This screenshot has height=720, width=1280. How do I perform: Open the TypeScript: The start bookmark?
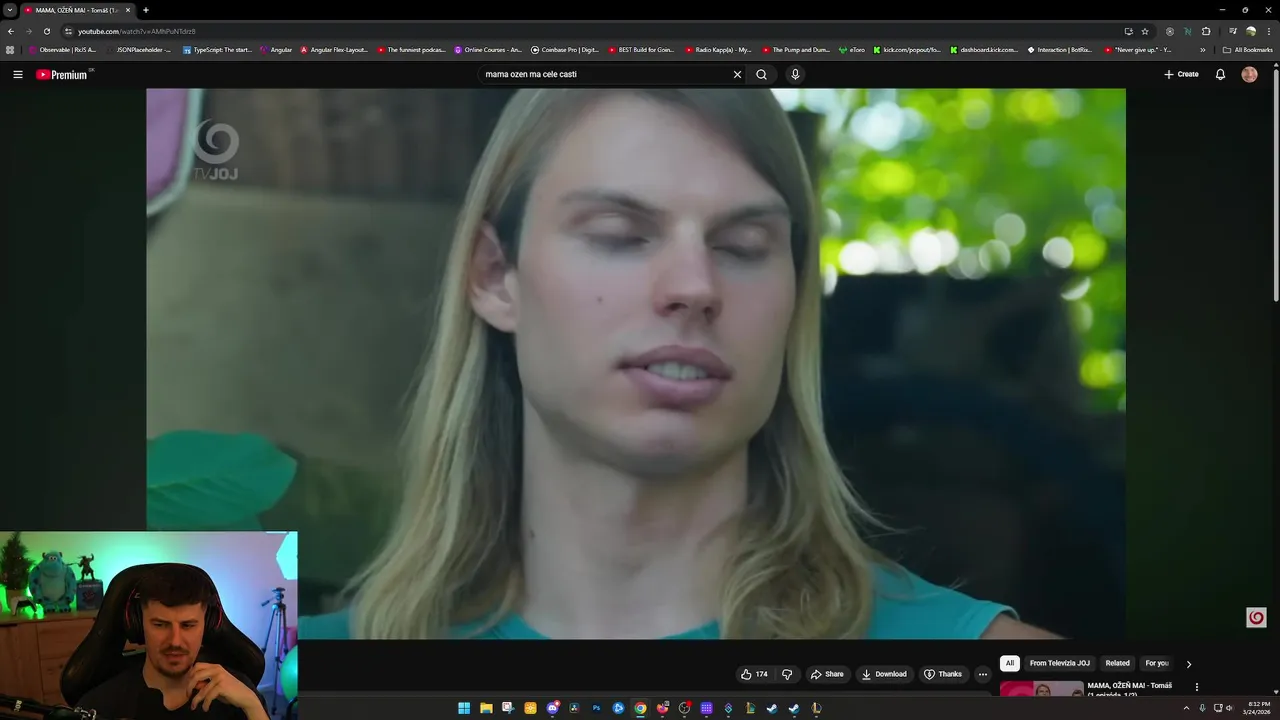217,49
